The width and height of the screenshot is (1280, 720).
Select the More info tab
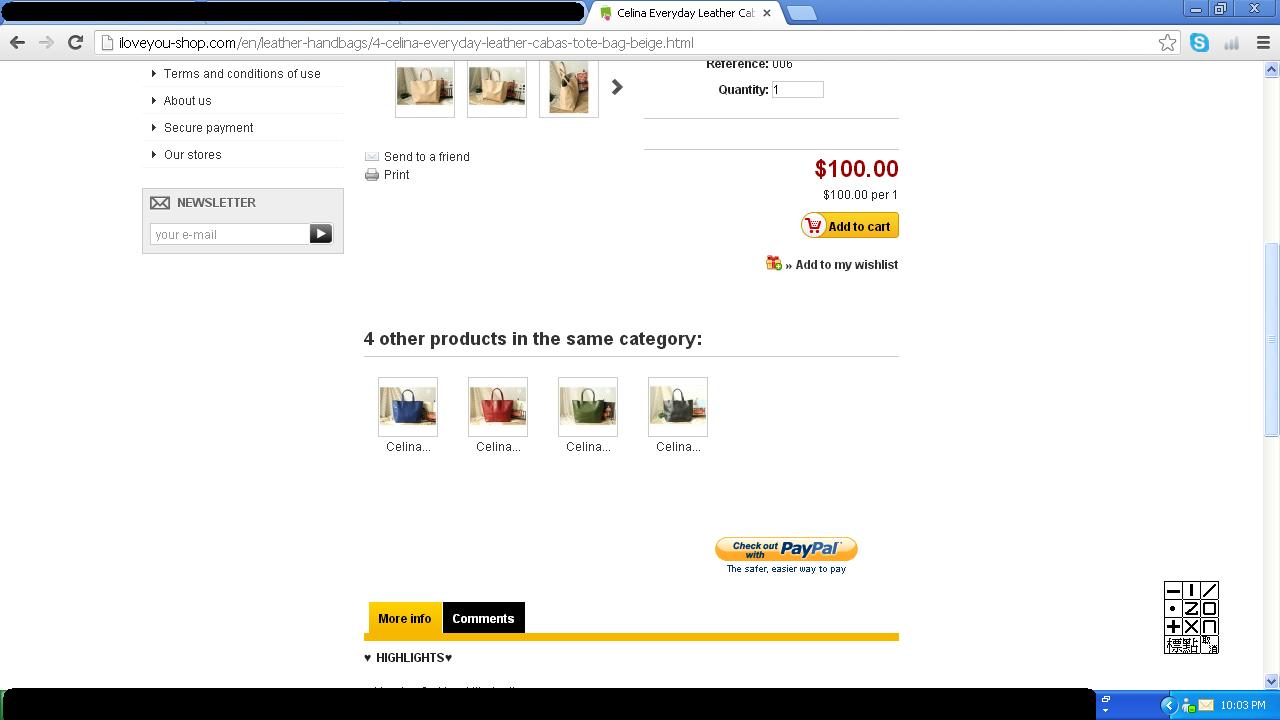(405, 618)
